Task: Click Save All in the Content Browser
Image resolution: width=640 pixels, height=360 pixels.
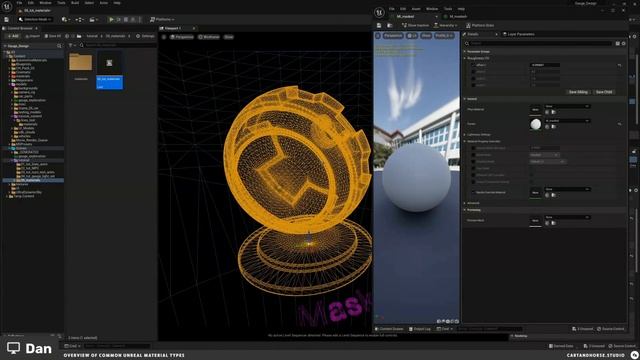Action: [53, 36]
